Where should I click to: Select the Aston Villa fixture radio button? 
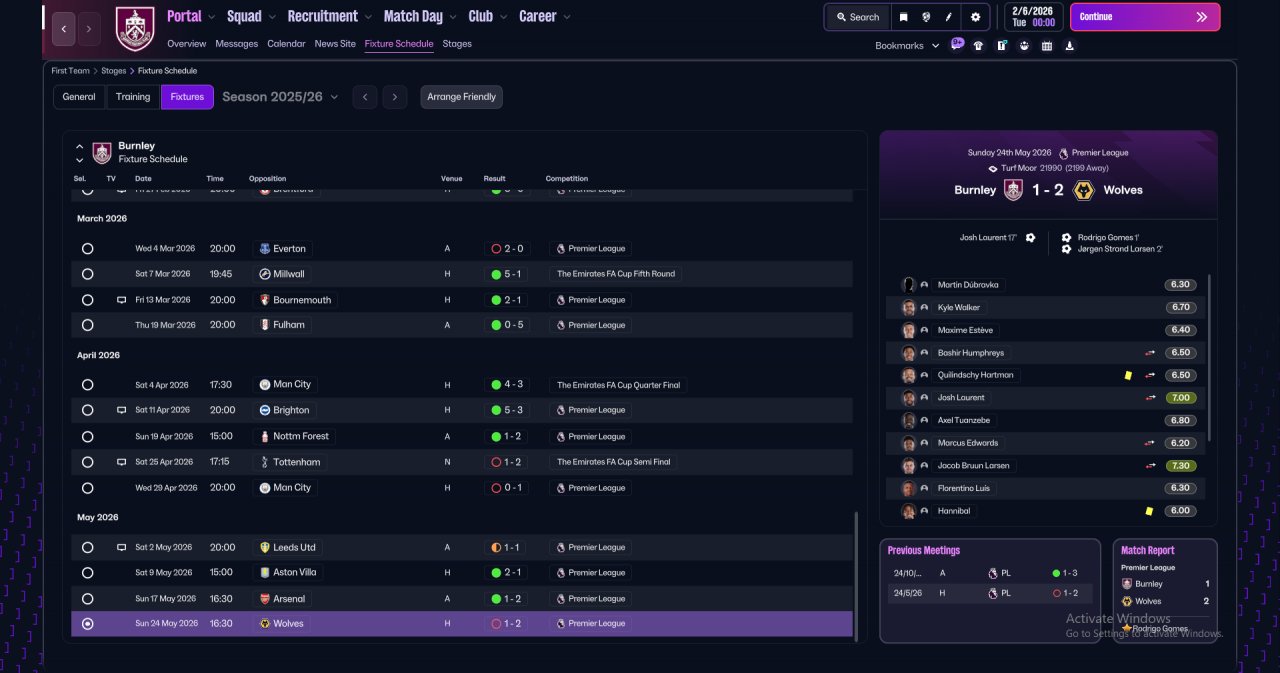coord(88,573)
